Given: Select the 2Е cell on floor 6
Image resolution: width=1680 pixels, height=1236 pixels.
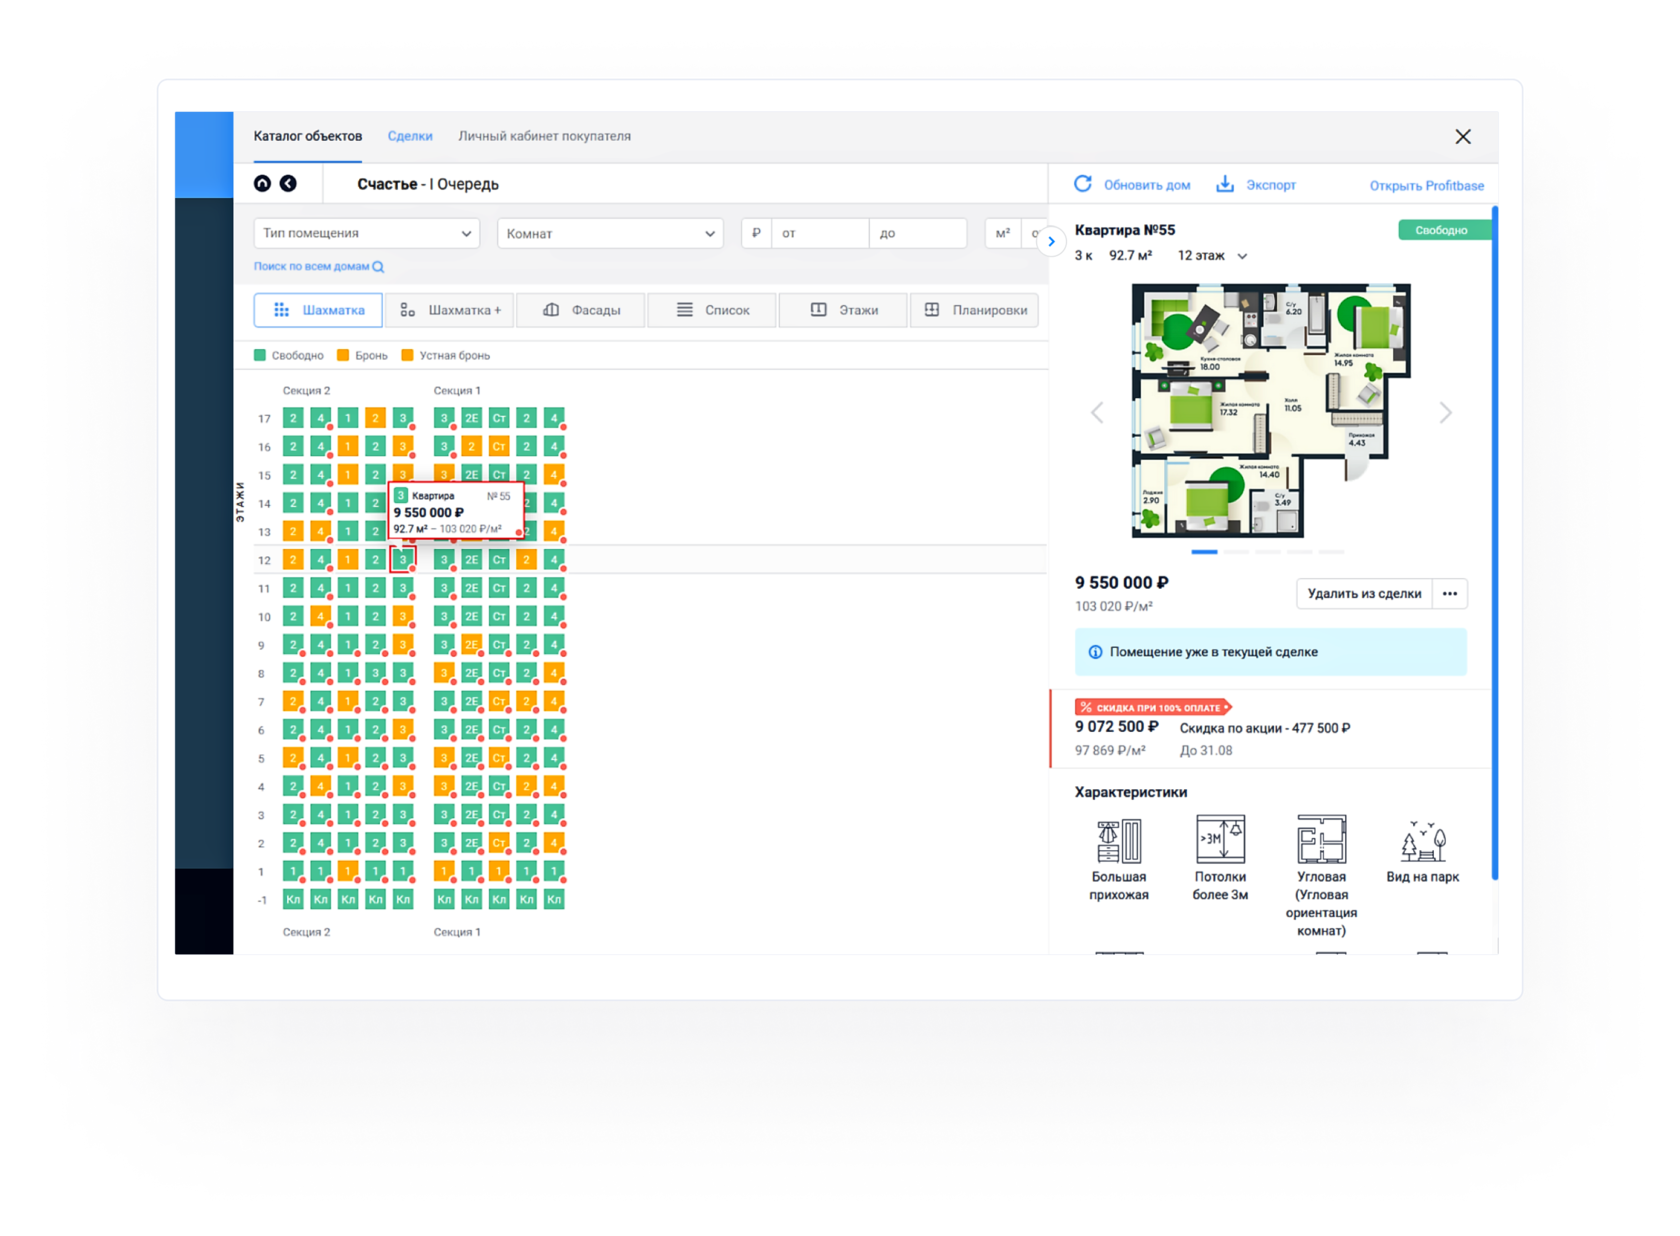Looking at the screenshot, I should tap(472, 729).
